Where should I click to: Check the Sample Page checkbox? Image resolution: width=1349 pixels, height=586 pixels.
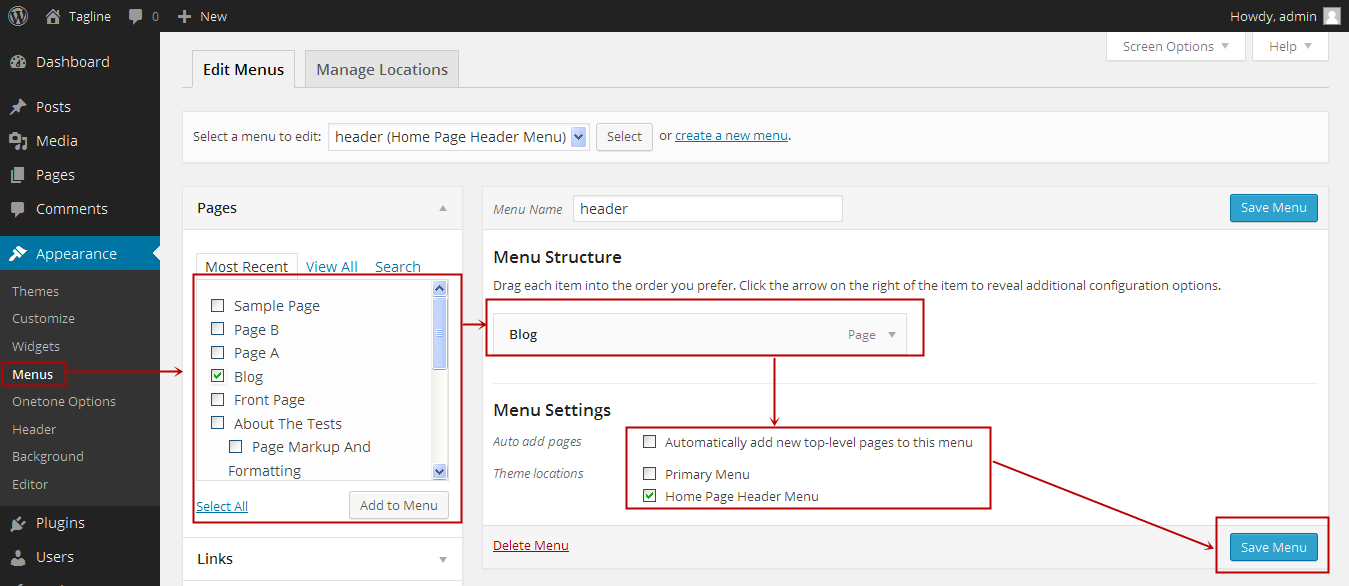click(x=218, y=305)
